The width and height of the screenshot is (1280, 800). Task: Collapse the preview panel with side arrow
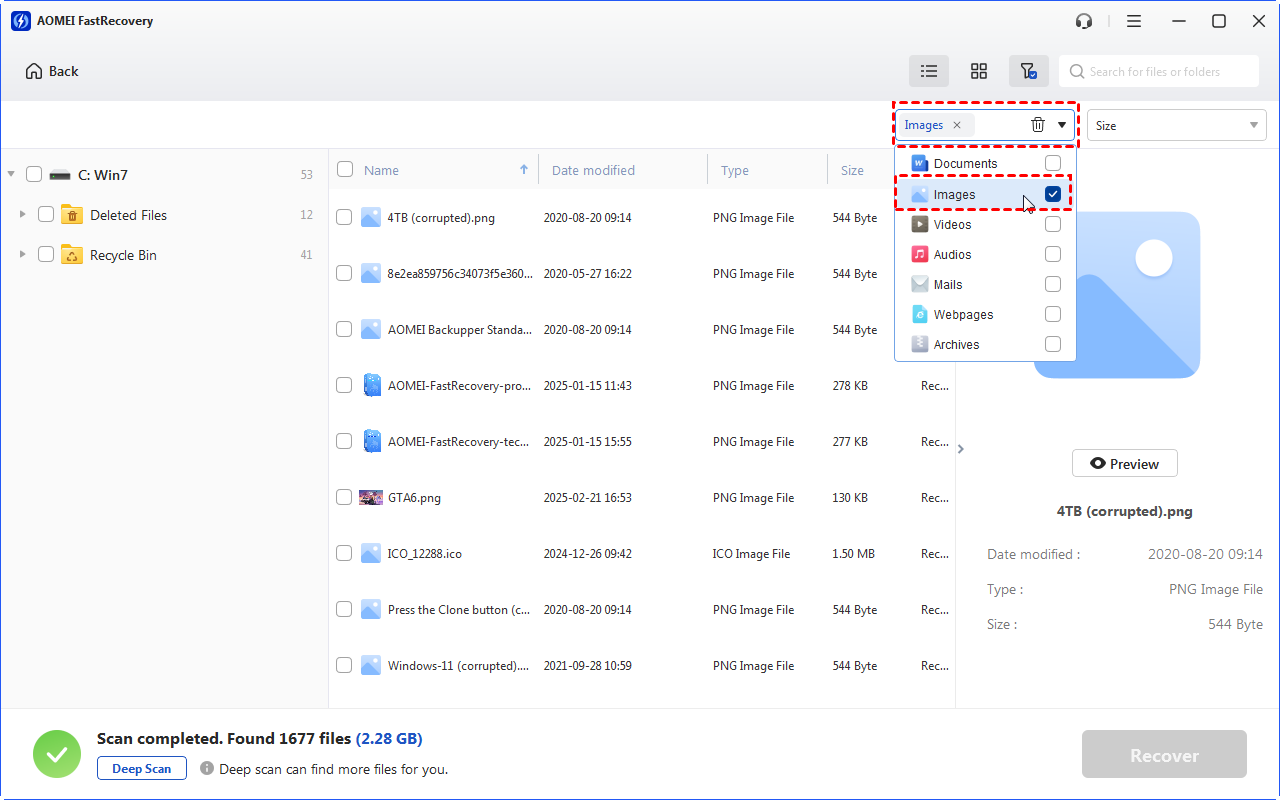(x=961, y=449)
